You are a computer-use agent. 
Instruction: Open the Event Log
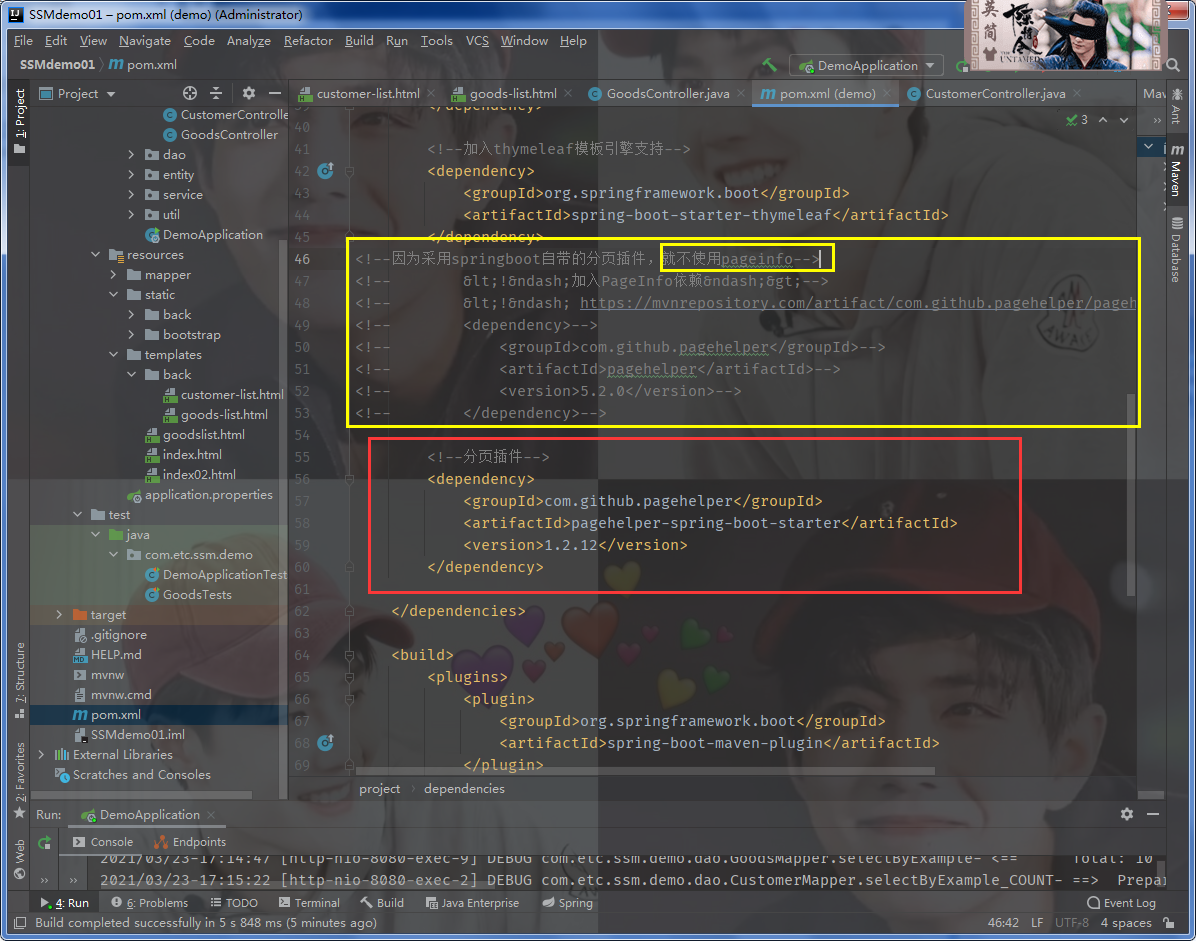[1121, 903]
